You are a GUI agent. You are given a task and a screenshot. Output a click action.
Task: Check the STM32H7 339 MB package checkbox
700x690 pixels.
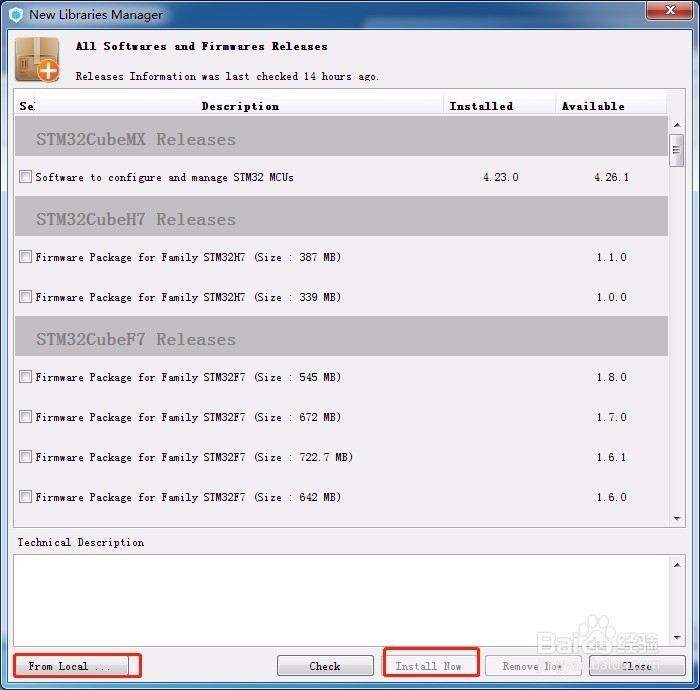[25, 297]
